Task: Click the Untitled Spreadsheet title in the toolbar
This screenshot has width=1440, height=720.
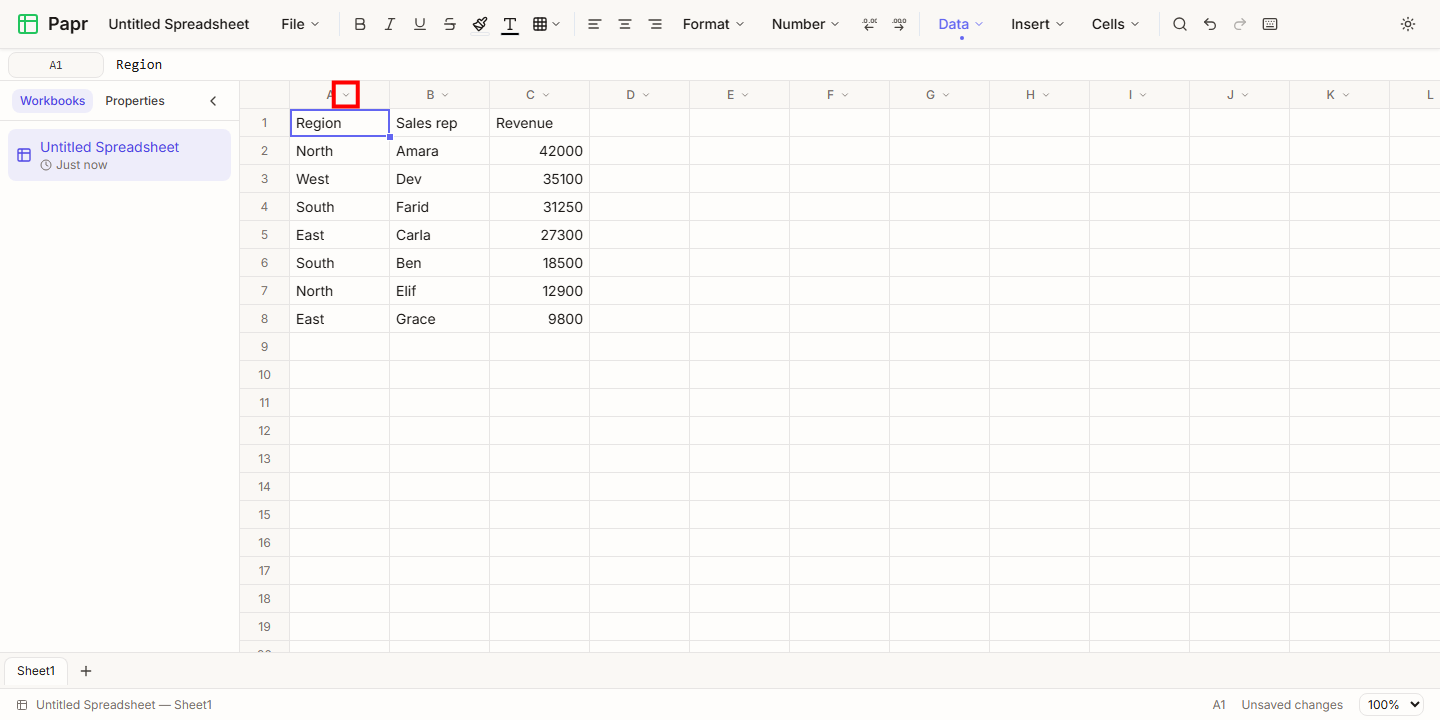Action: coord(179,24)
